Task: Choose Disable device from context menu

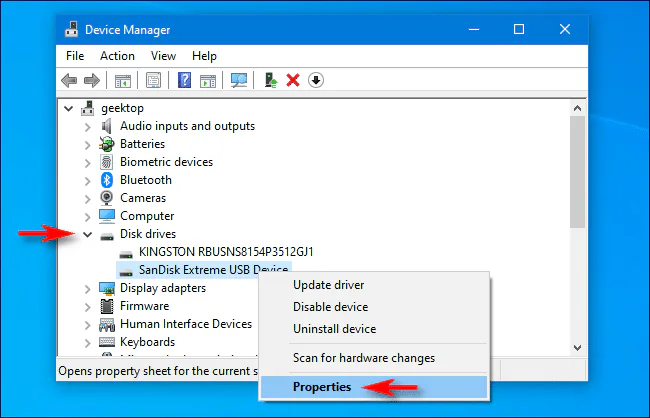Action: tap(374, 307)
